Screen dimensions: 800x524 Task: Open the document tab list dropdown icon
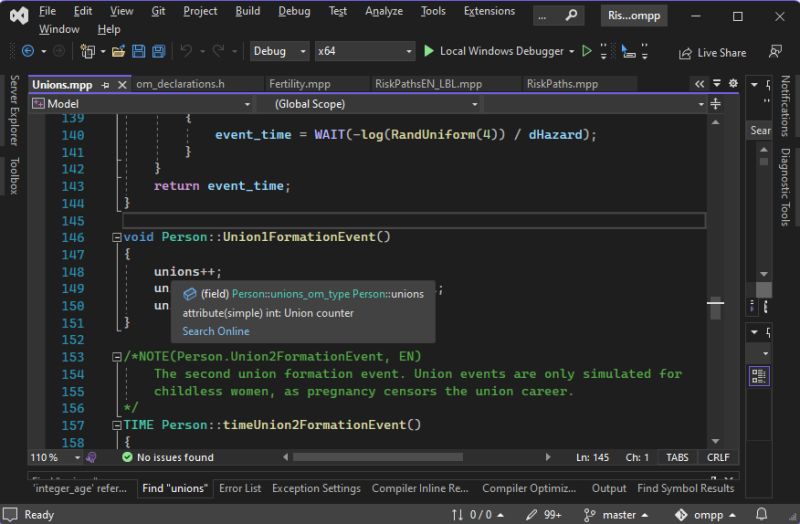click(x=717, y=83)
